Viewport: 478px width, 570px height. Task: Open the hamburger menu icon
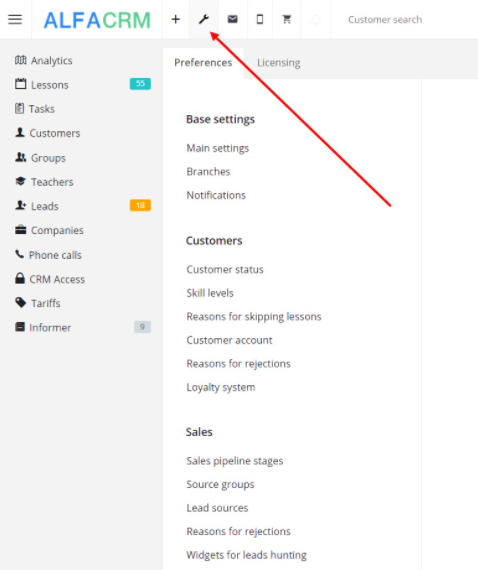point(15,19)
